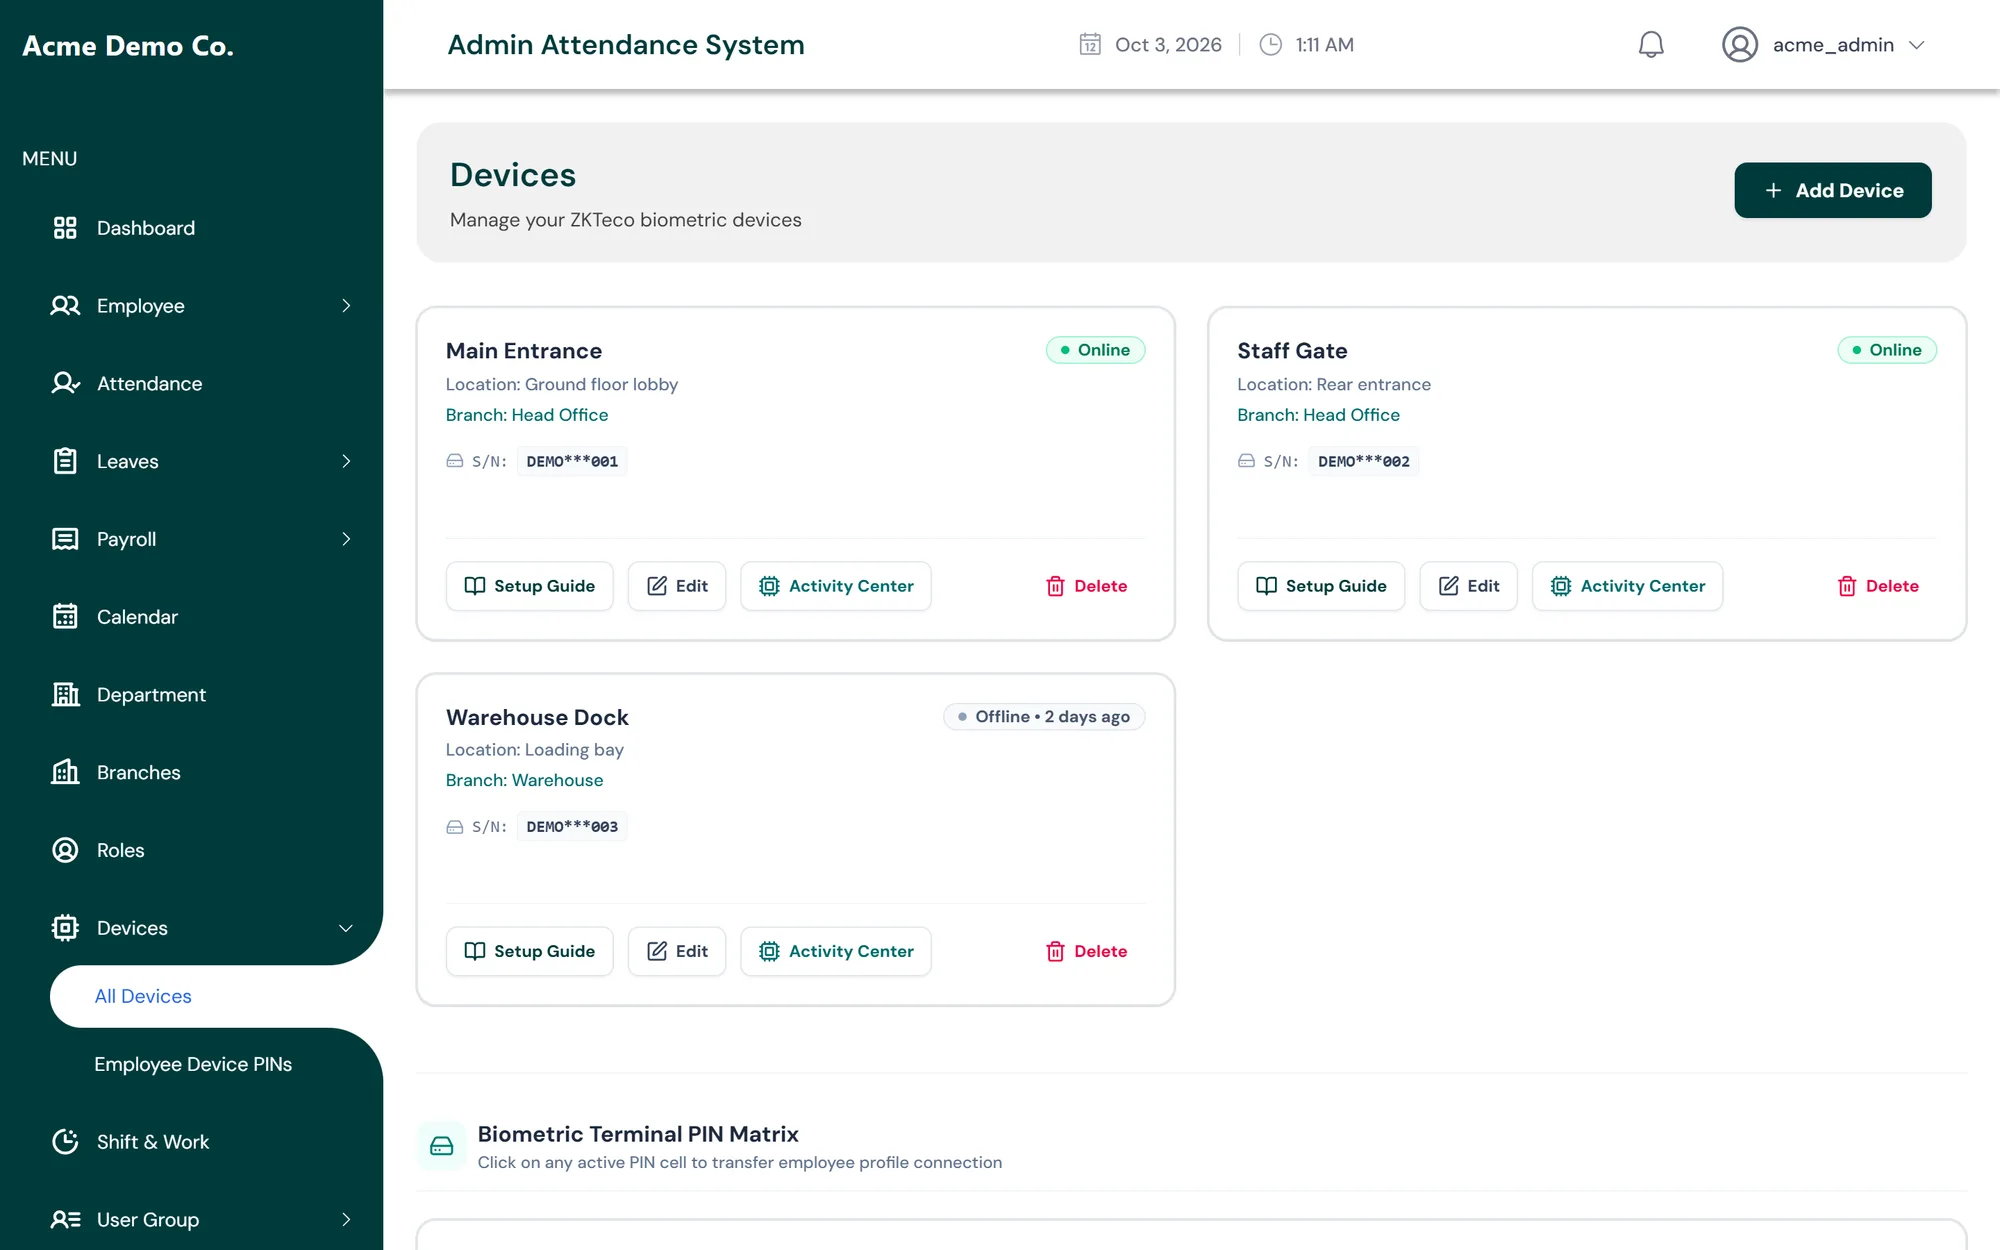The height and width of the screenshot is (1250, 2000).
Task: Select All Devices submenu item
Action: coord(143,996)
